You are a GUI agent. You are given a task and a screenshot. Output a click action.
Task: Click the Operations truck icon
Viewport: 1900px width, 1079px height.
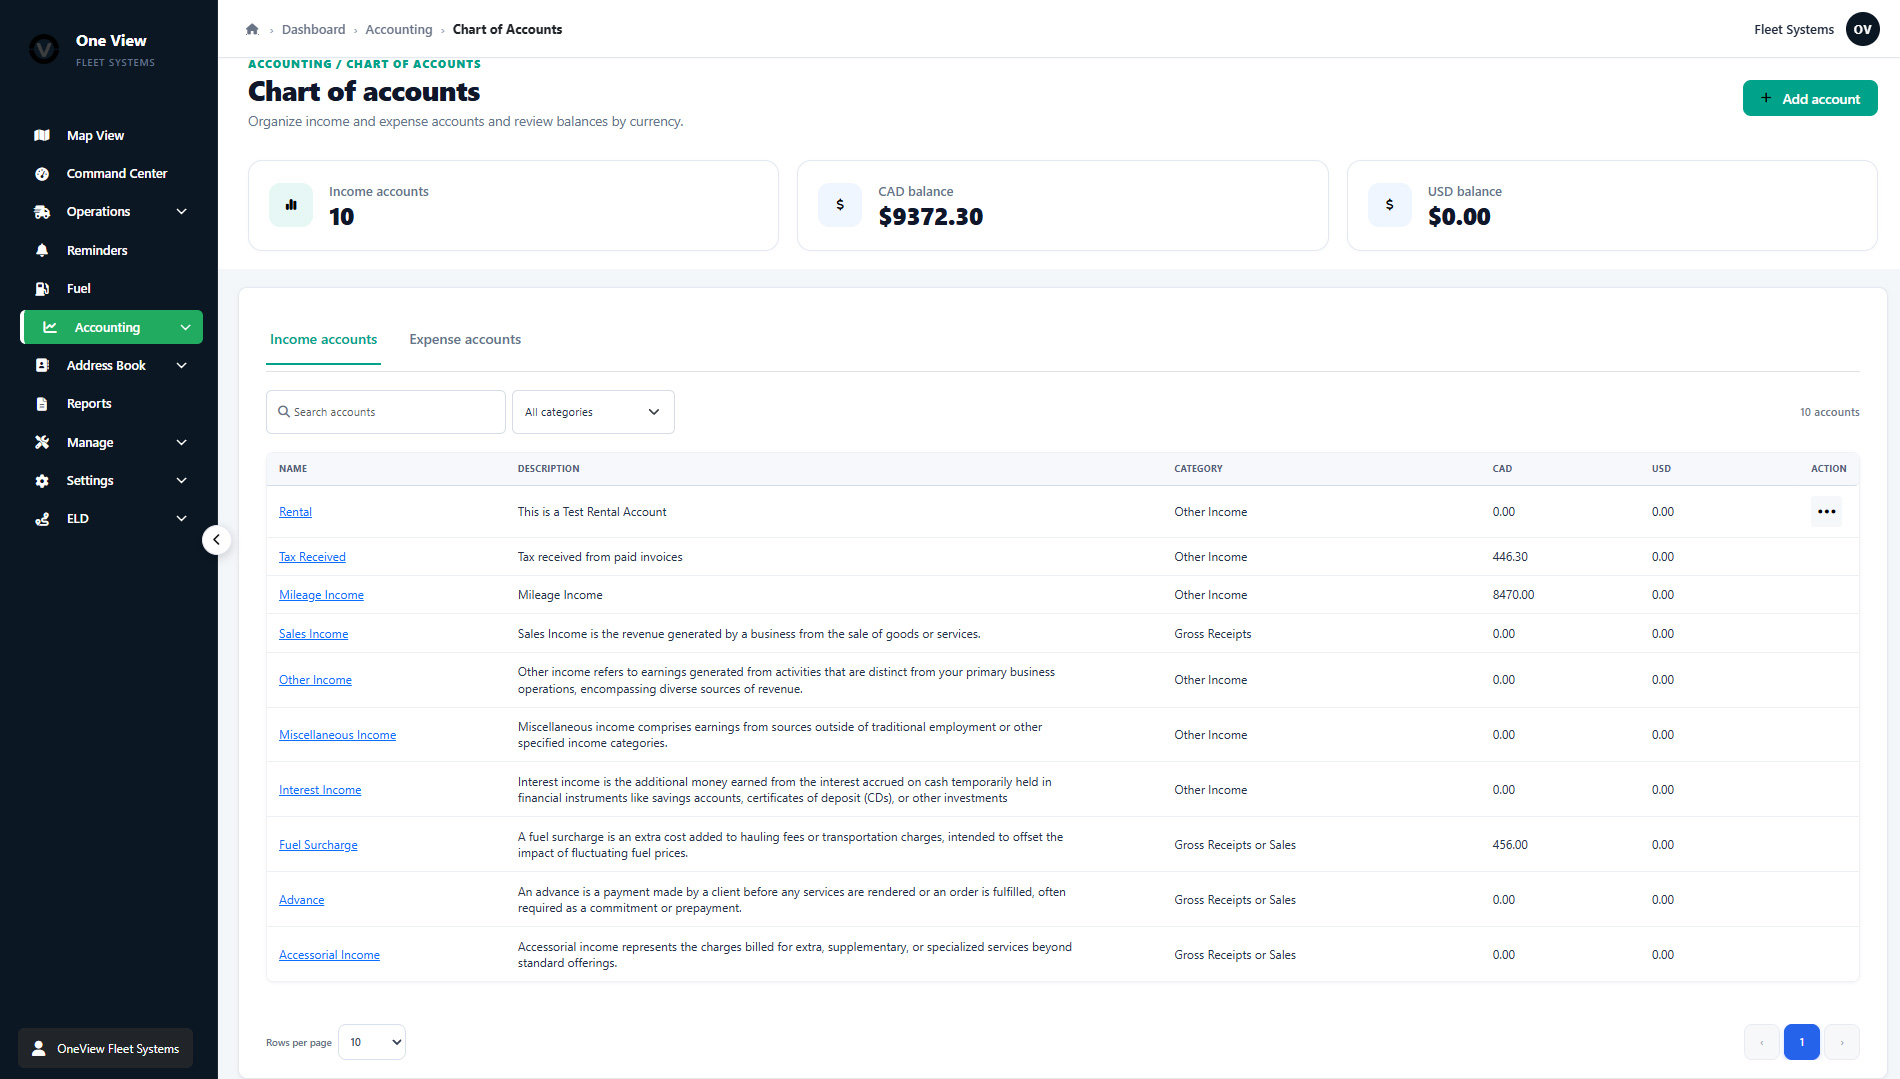(42, 212)
